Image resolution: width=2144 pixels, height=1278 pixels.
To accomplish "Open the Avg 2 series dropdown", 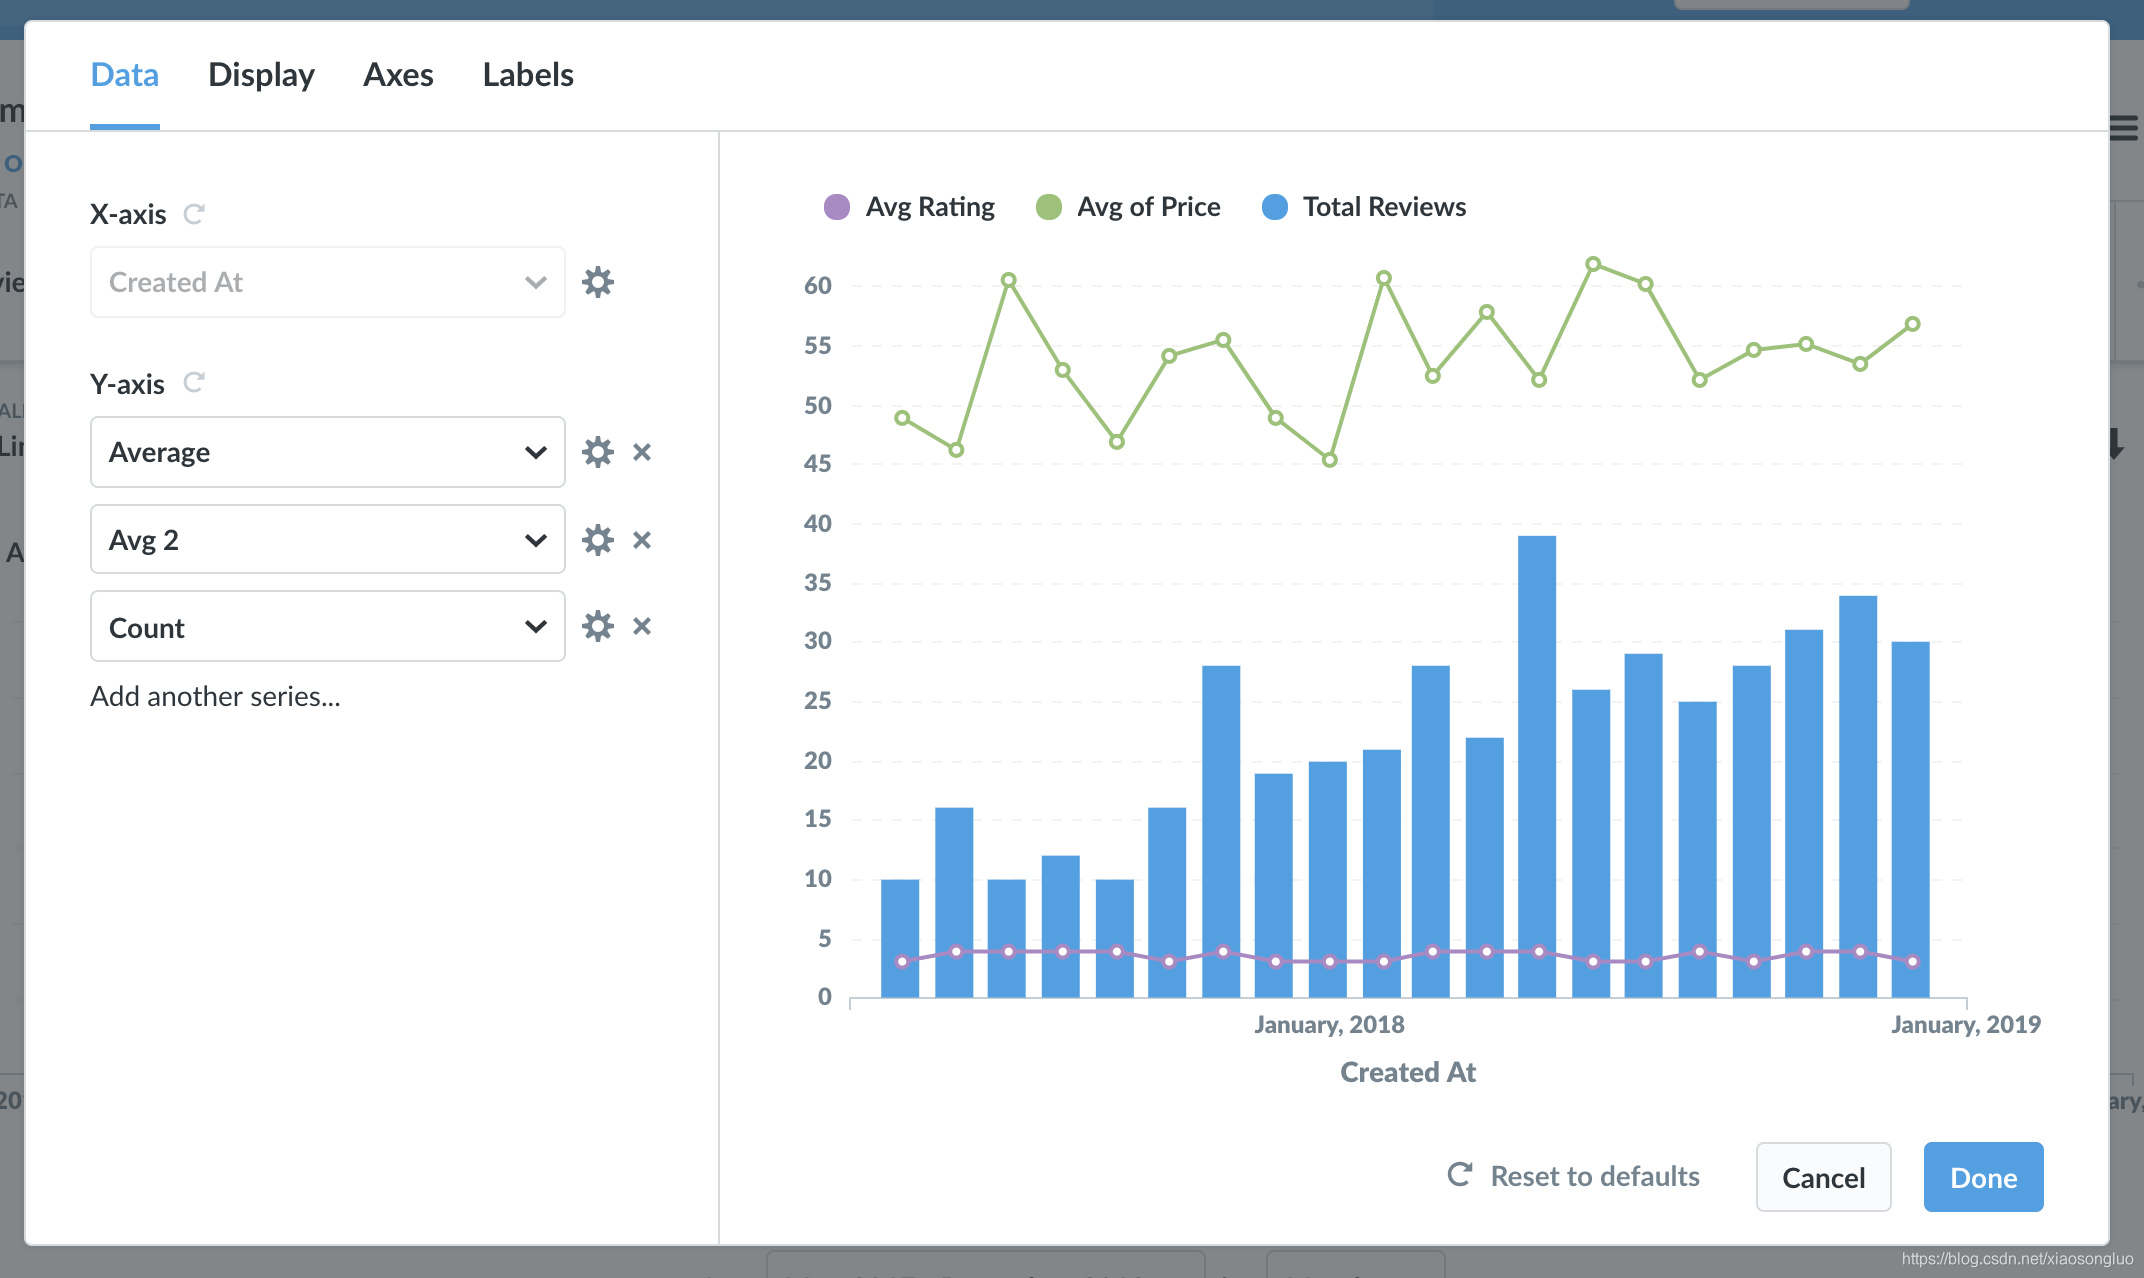I will point(327,540).
